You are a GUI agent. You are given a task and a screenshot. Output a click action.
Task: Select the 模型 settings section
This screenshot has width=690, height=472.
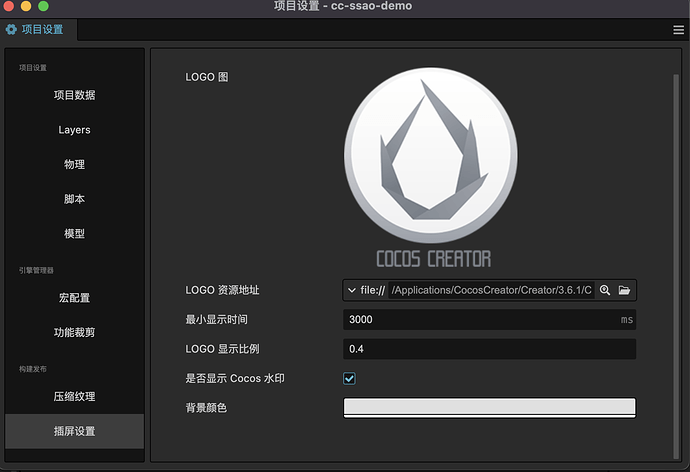[74, 234]
